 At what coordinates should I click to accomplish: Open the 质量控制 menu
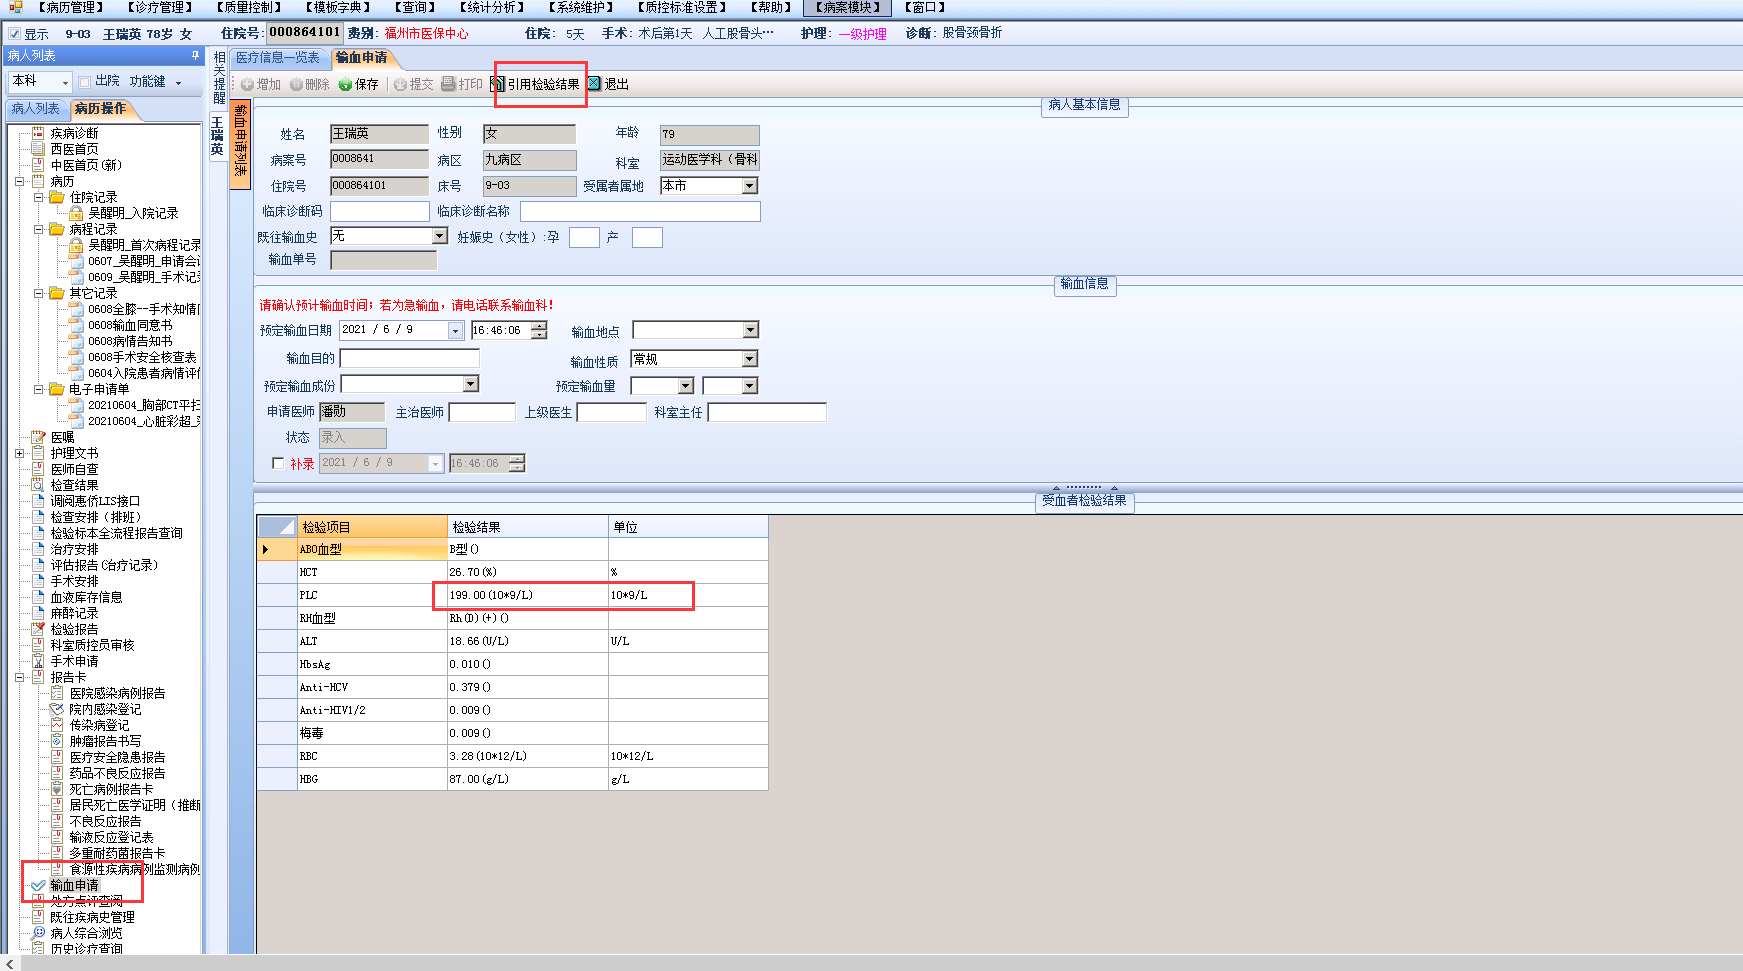[249, 7]
